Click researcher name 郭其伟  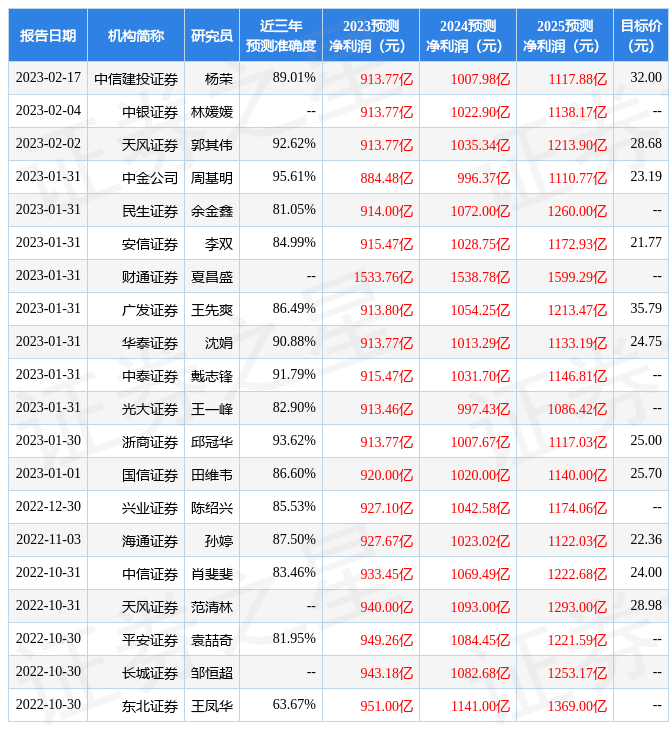[x=212, y=145]
